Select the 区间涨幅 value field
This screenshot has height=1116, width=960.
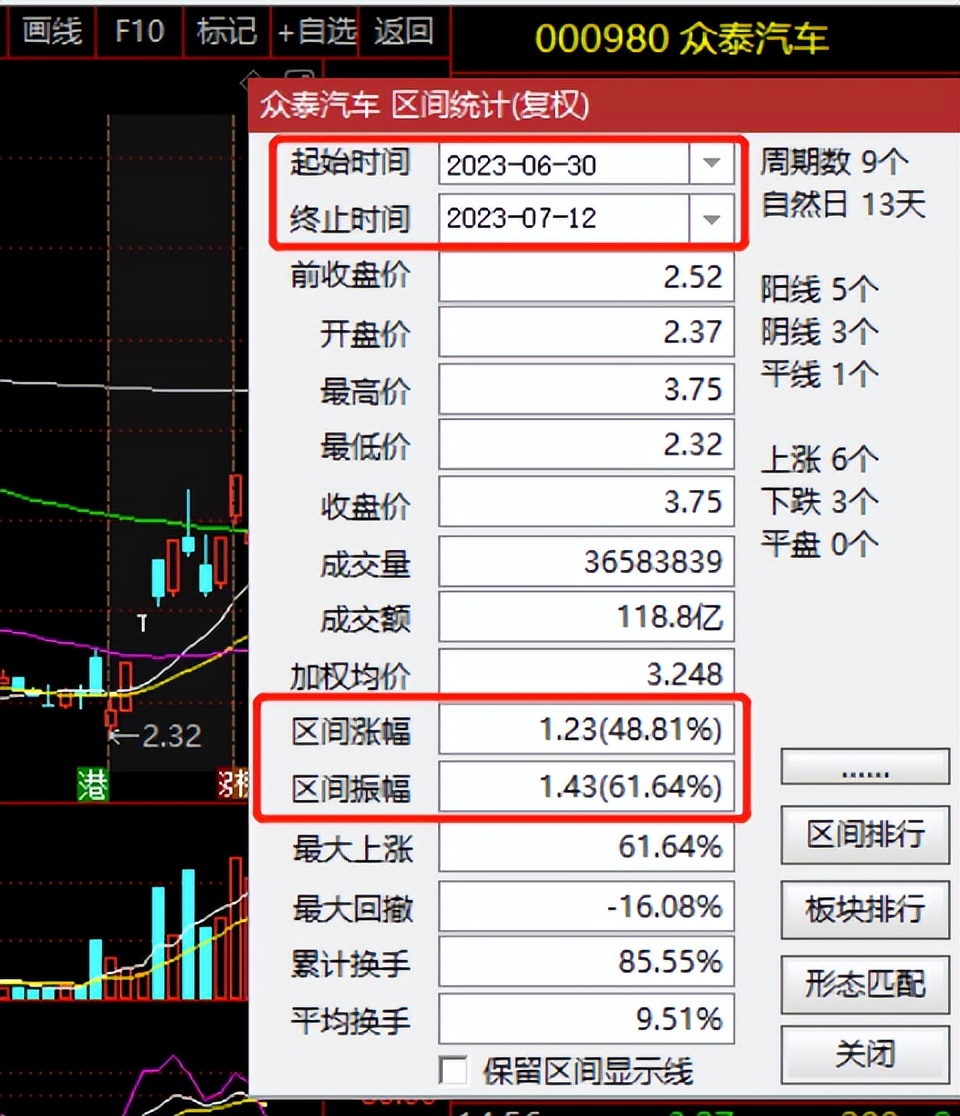[x=587, y=731]
